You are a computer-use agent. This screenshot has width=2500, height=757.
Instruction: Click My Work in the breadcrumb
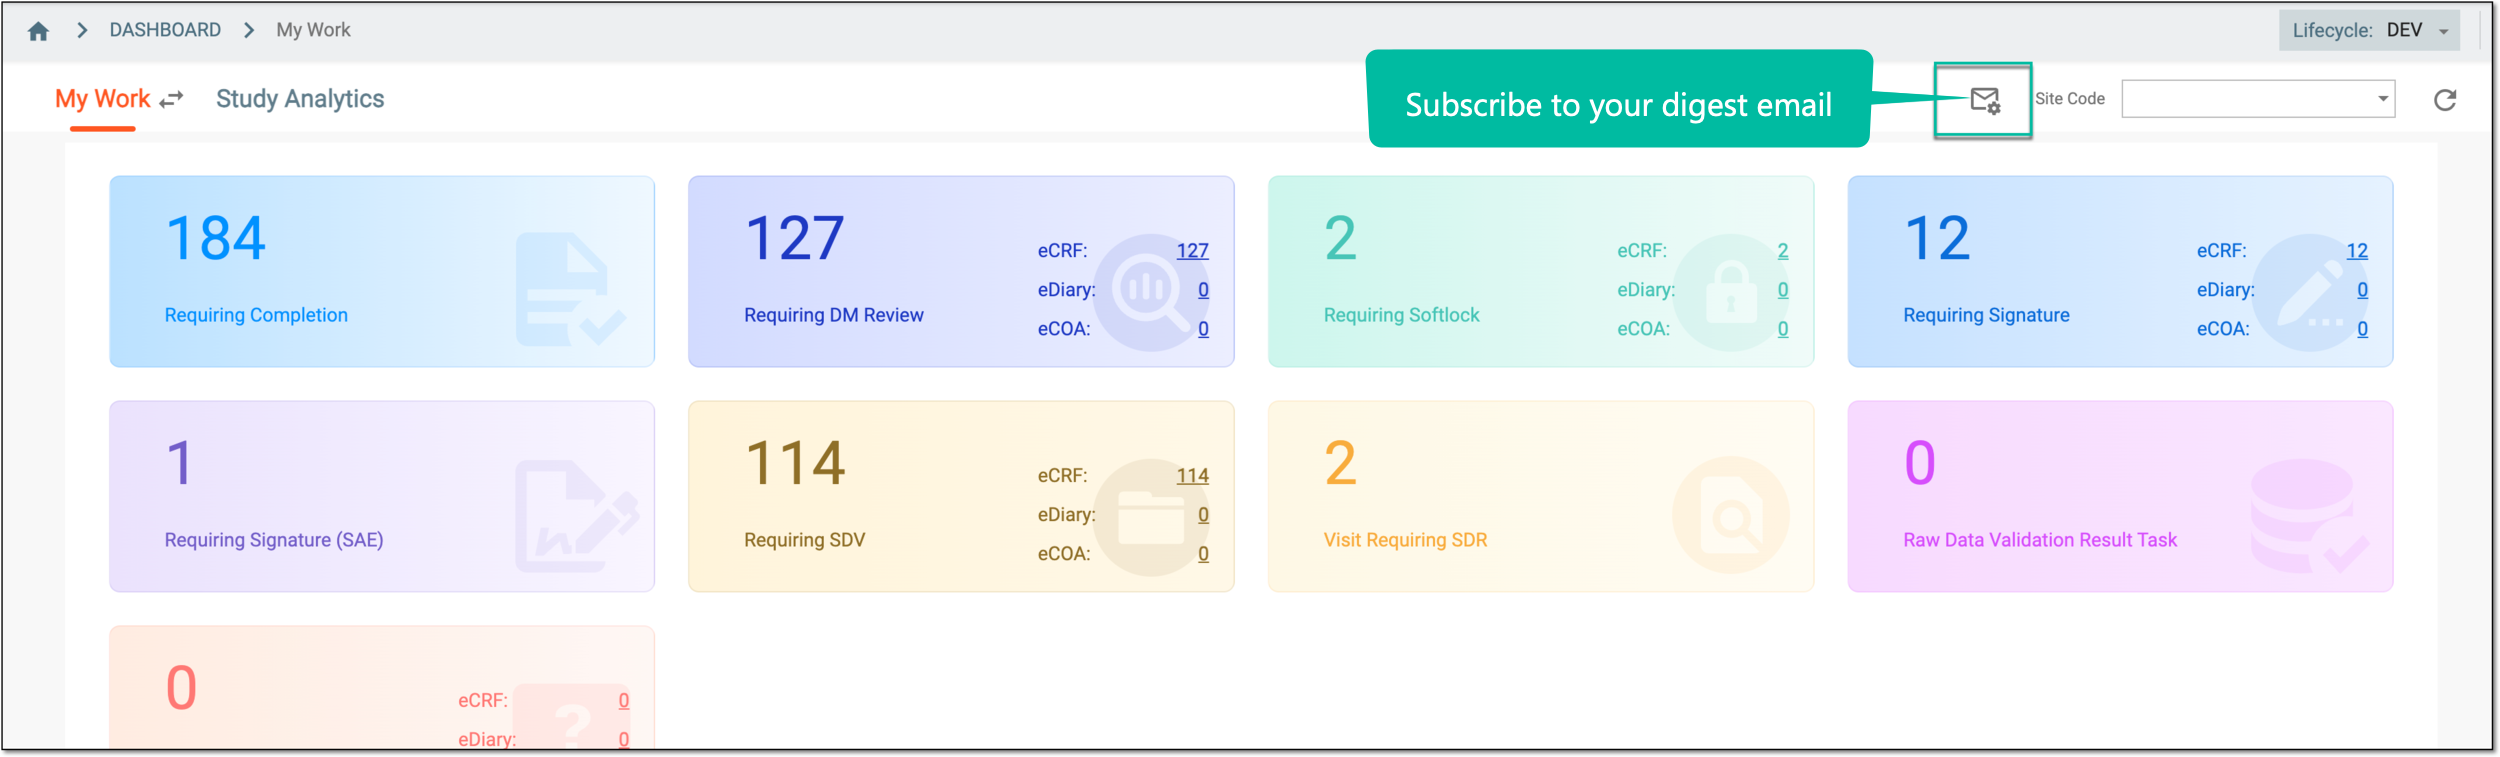[313, 30]
